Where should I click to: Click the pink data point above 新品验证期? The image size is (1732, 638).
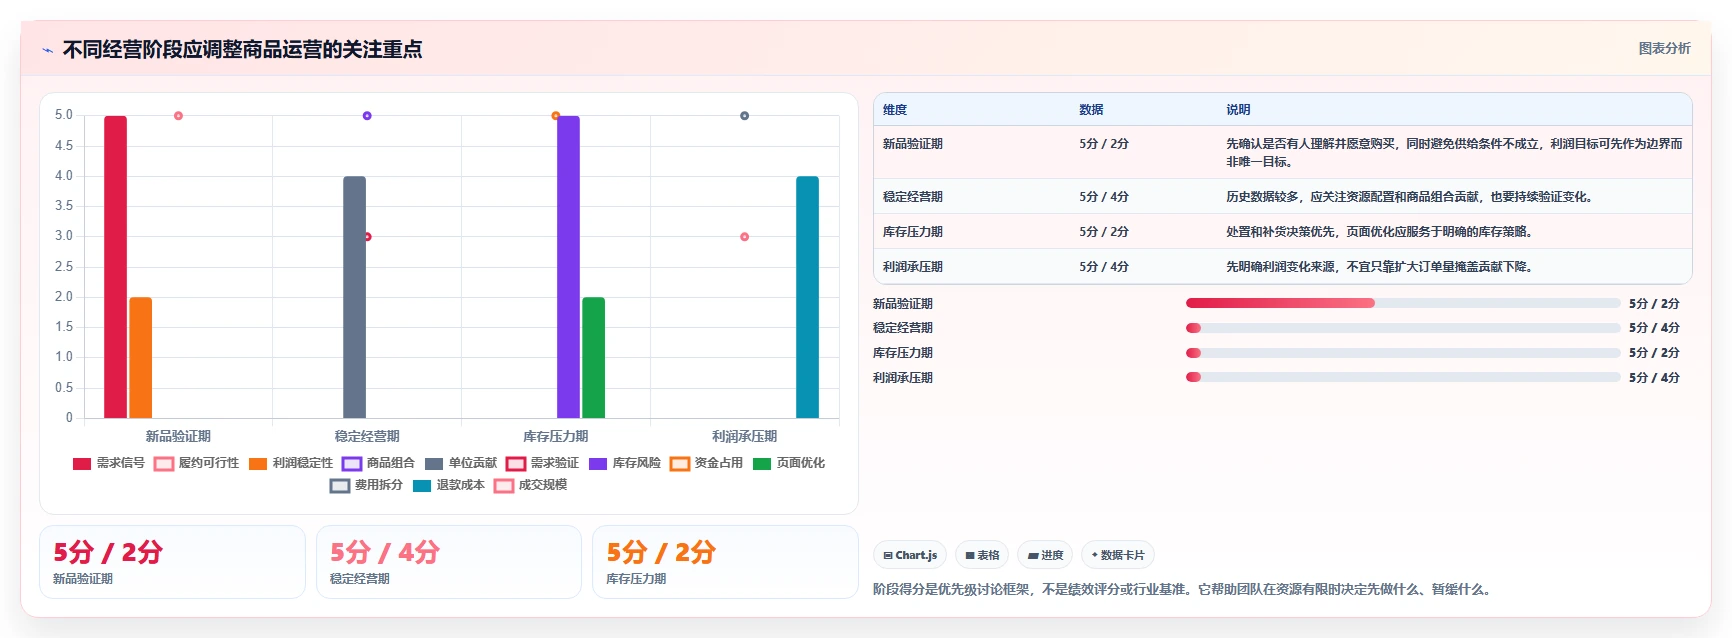(178, 116)
